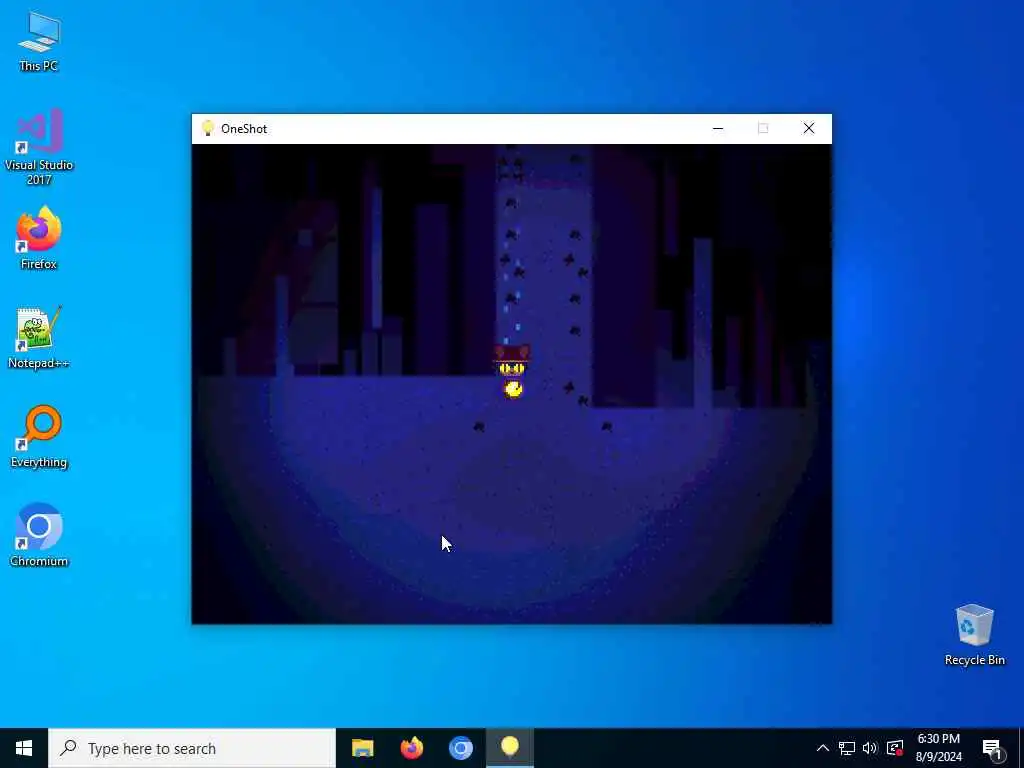Open the This PC desktop icon
The width and height of the screenshot is (1024, 768).
pyautogui.click(x=39, y=40)
